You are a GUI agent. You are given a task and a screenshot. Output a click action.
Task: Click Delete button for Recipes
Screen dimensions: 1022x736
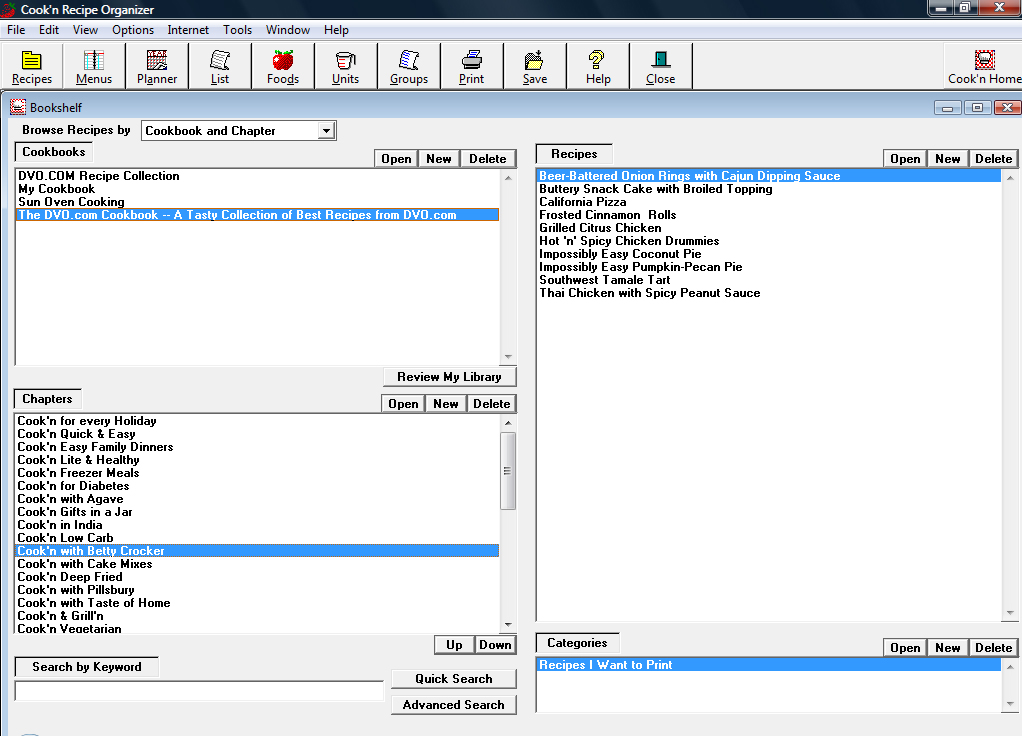[x=993, y=158]
